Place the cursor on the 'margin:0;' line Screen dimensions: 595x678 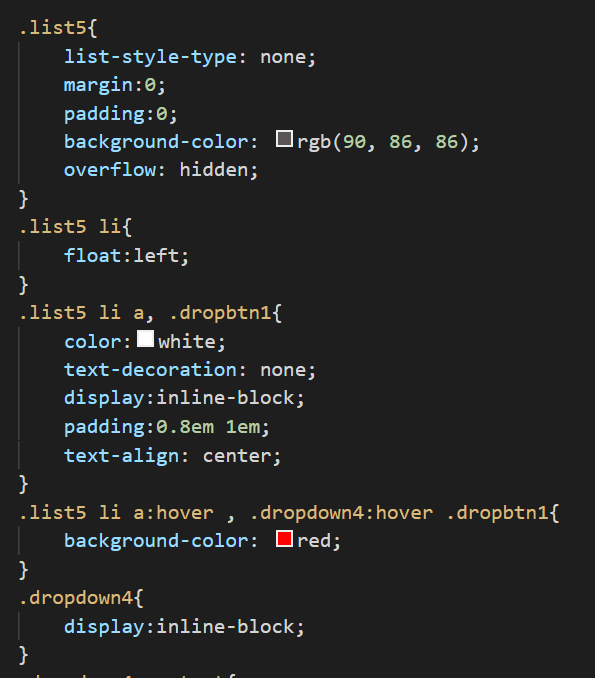point(115,85)
